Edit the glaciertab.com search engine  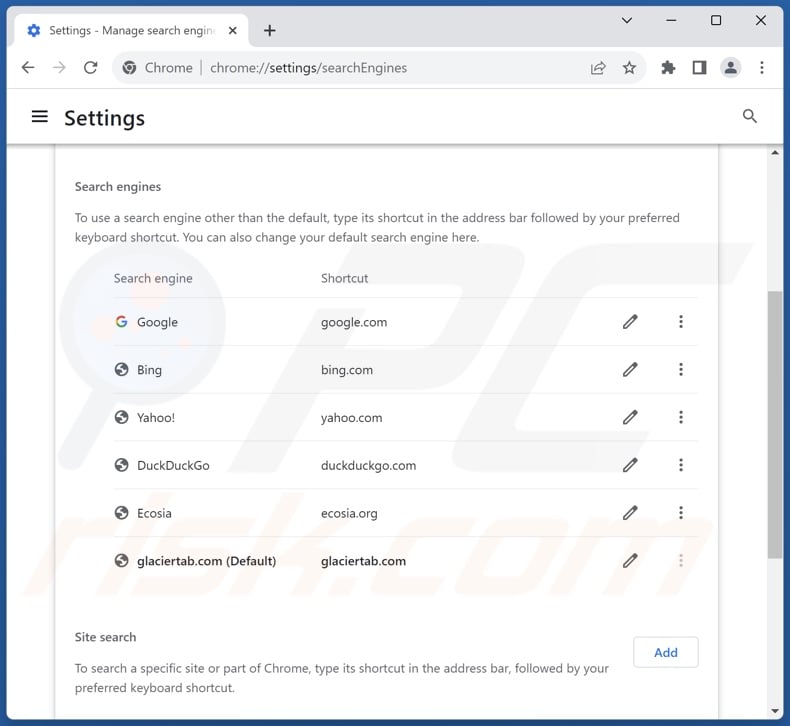coord(630,561)
